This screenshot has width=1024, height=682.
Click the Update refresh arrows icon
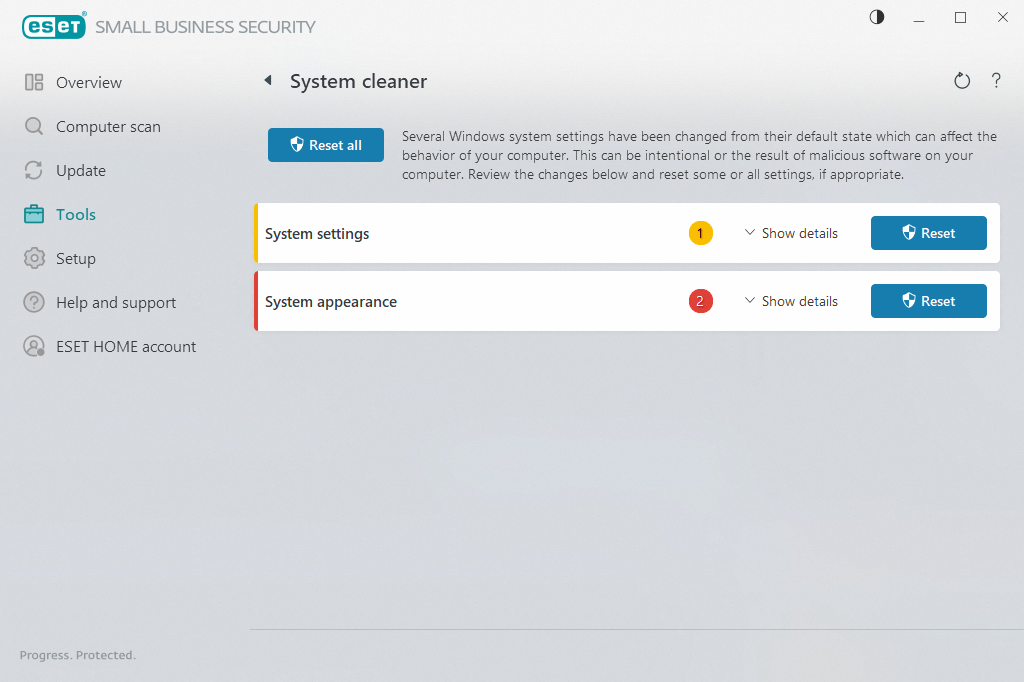[x=34, y=171]
